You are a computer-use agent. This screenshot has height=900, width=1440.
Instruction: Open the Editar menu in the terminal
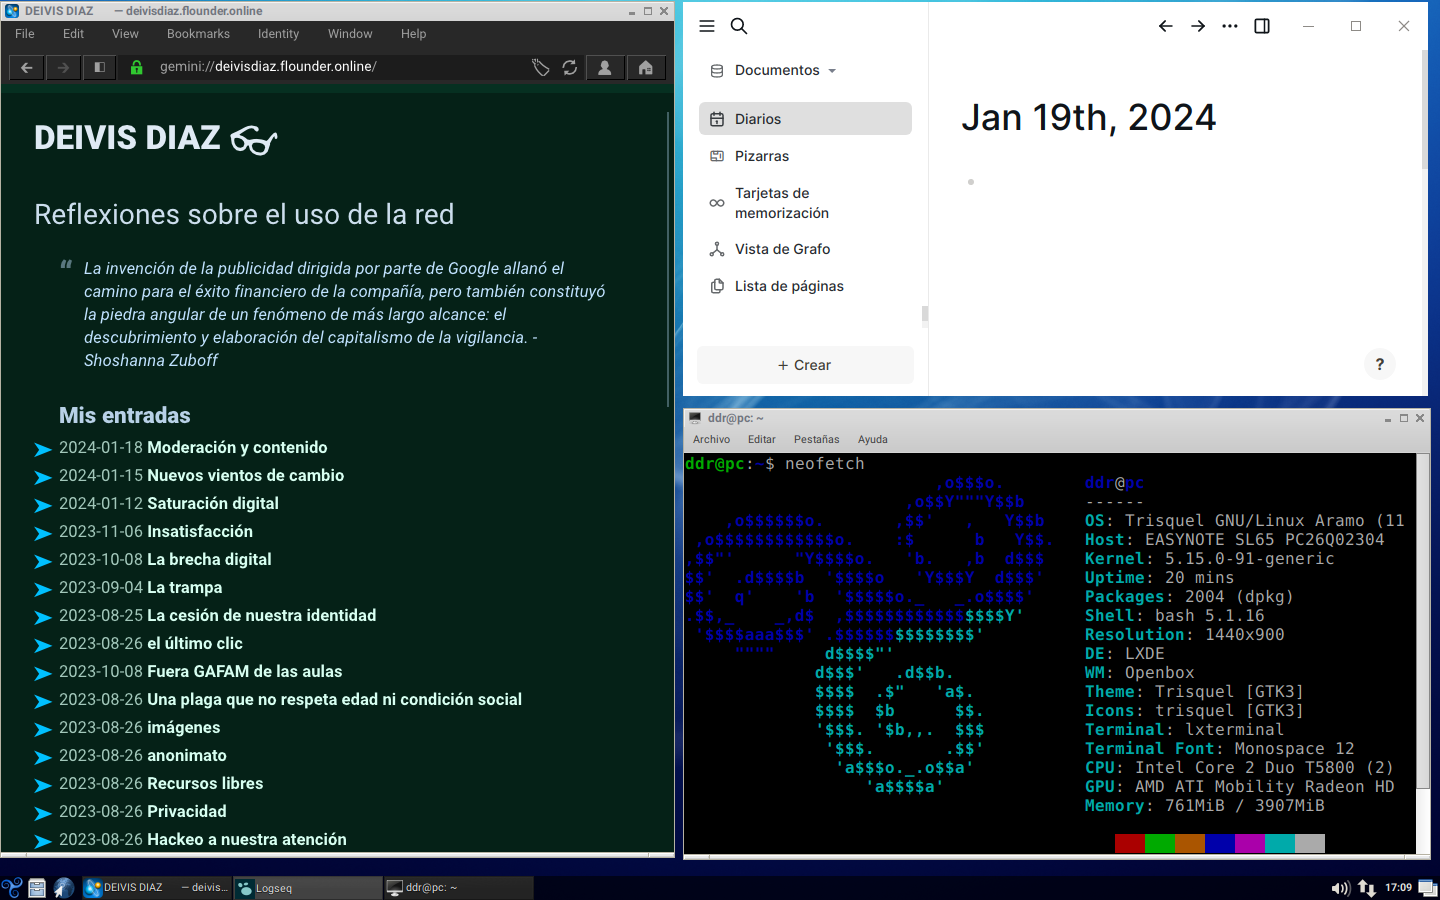tap(761, 440)
